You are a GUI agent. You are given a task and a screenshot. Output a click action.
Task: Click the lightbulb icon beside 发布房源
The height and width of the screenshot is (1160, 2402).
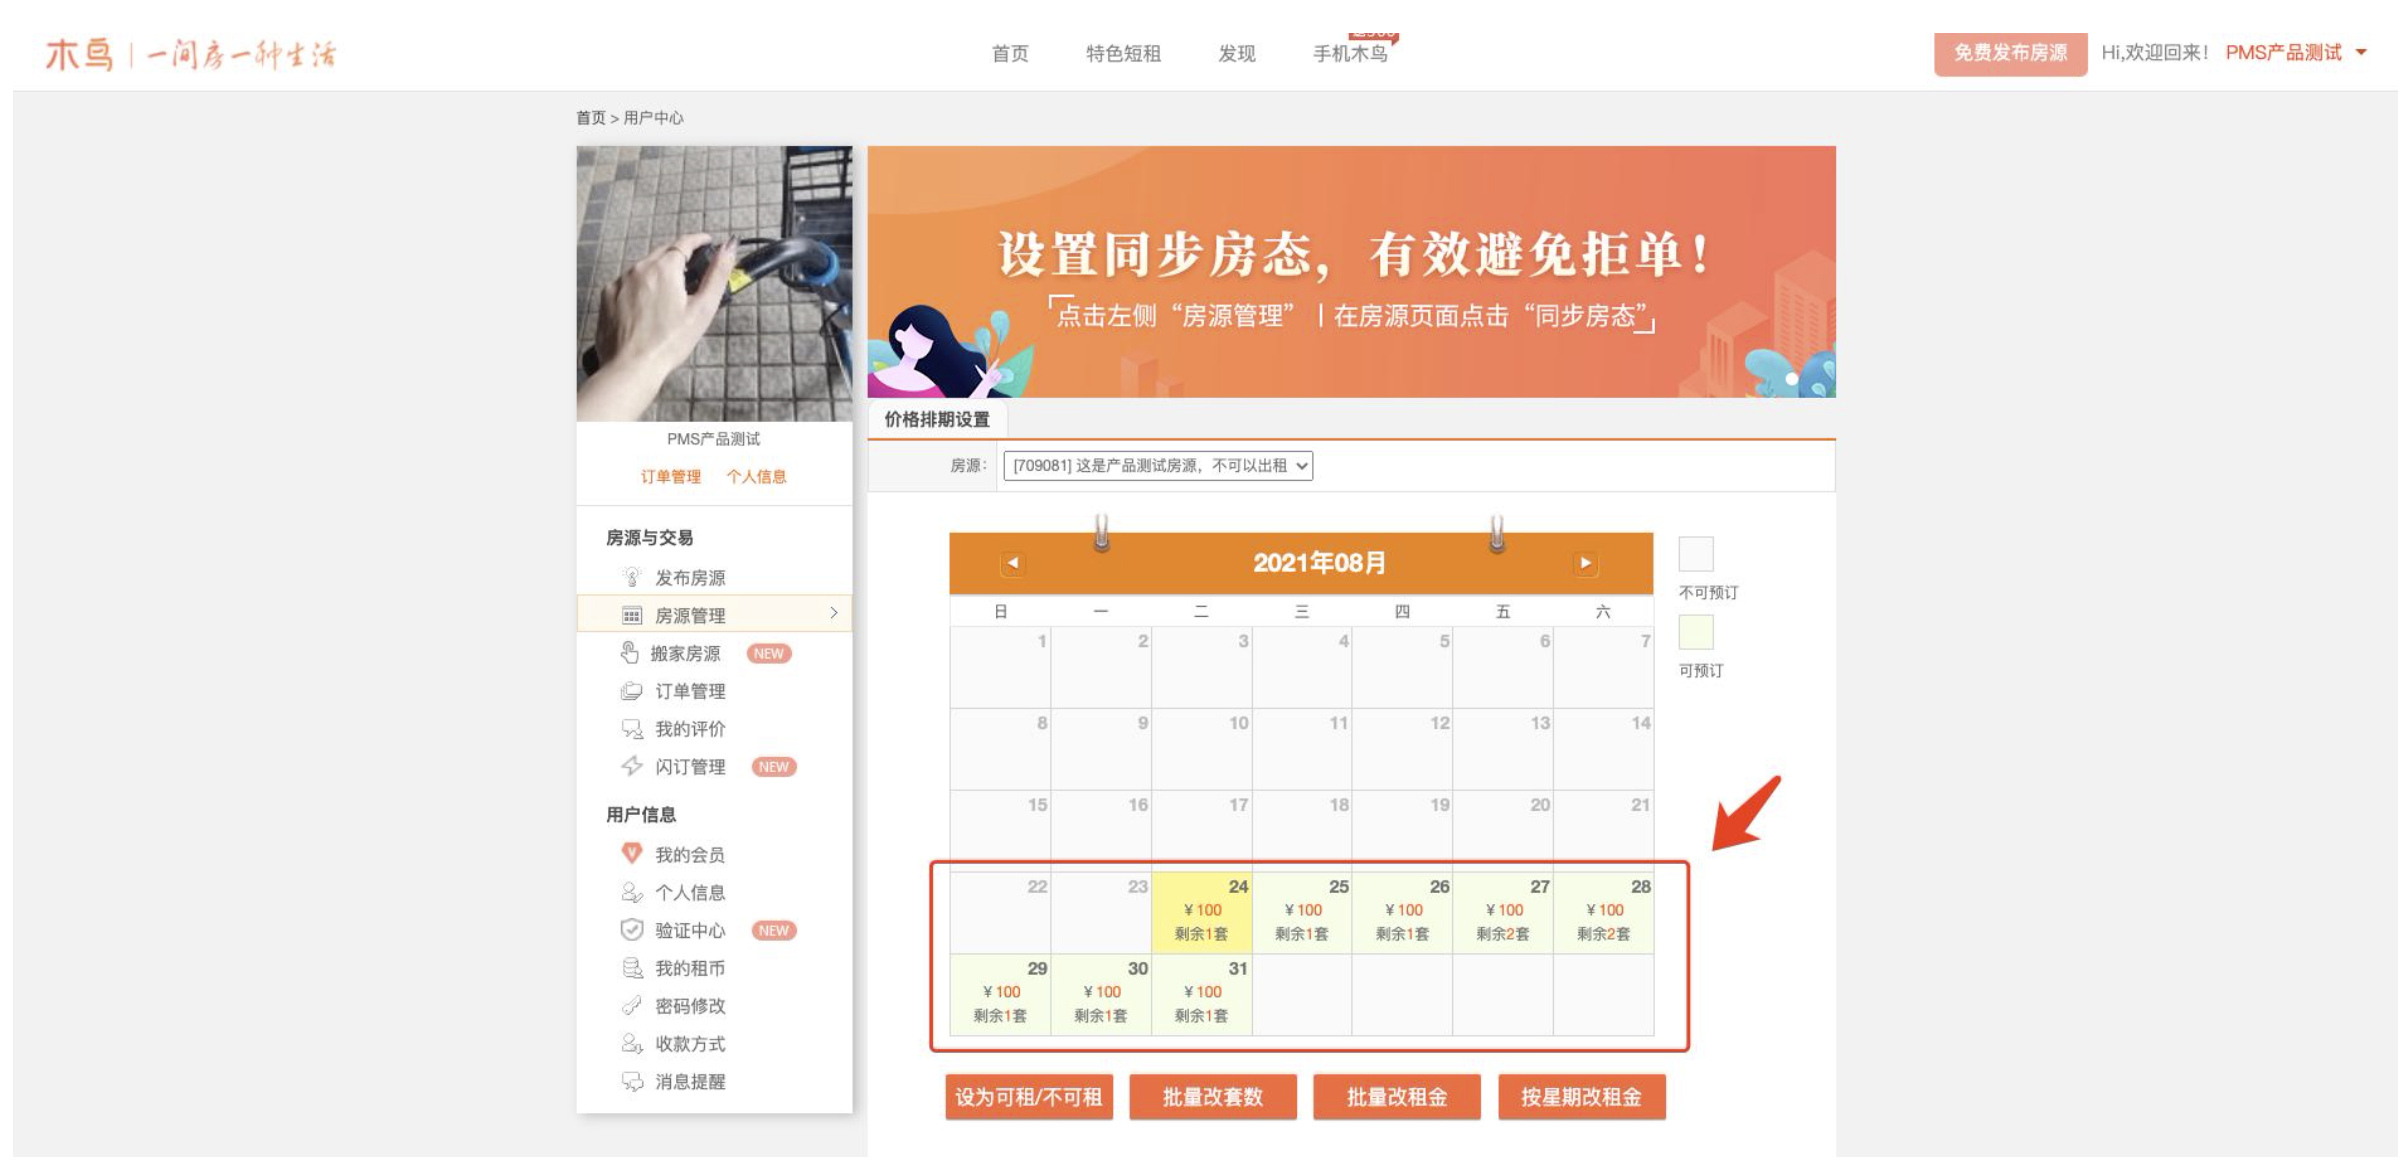coord(631,577)
